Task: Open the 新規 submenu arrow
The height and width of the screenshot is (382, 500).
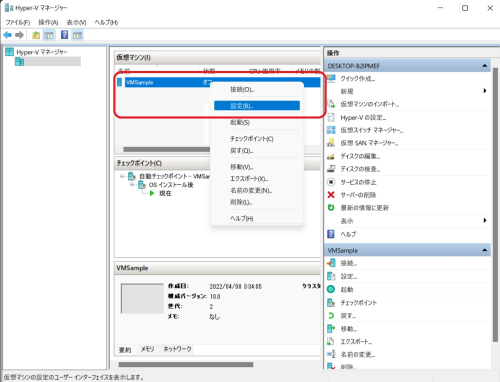Action: coord(485,91)
